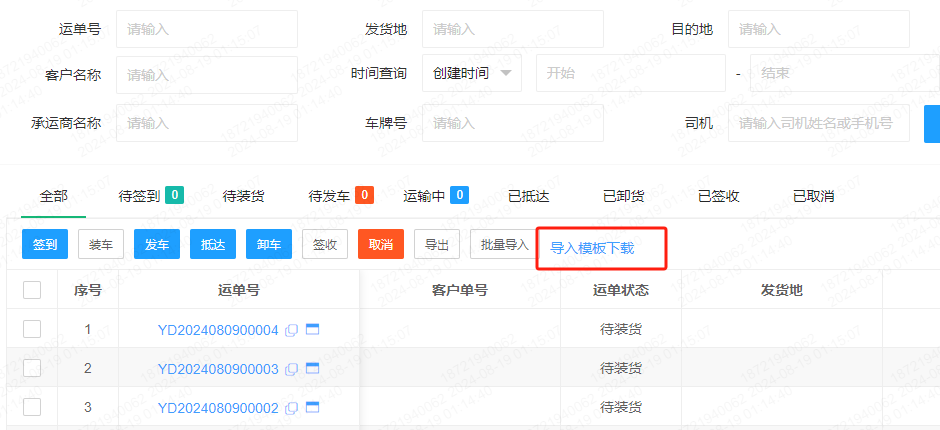The image size is (940, 430).
Task: Click the 运单号 column header in table
Action: [x=239, y=290]
